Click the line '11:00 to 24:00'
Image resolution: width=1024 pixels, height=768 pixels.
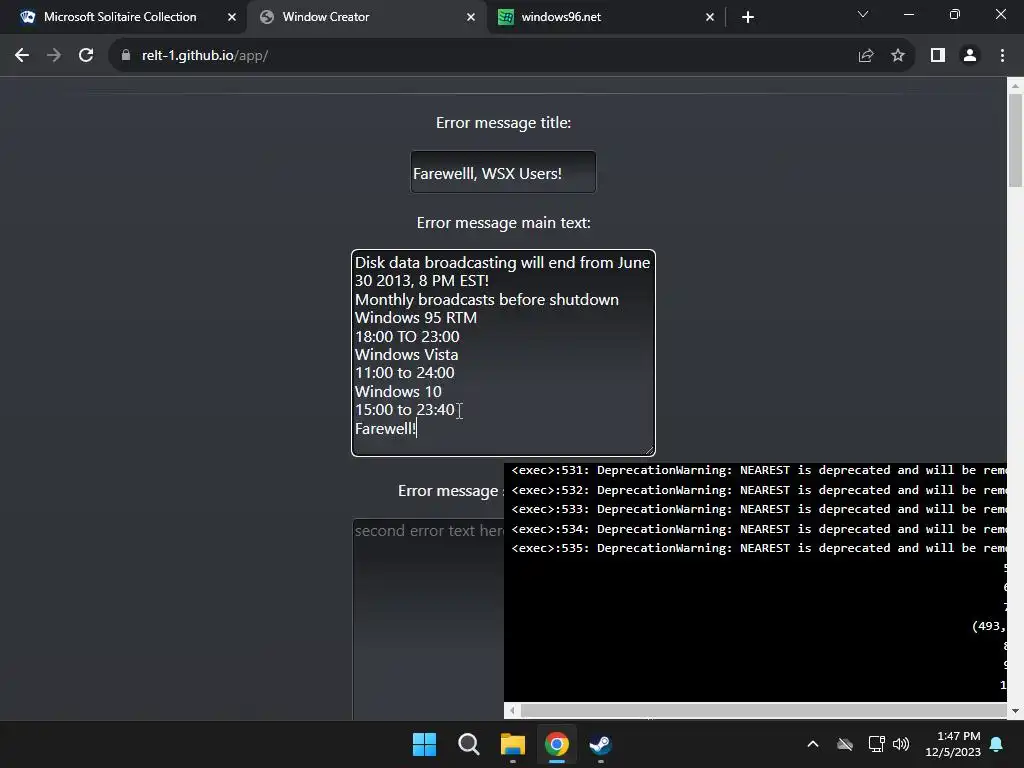coord(404,373)
